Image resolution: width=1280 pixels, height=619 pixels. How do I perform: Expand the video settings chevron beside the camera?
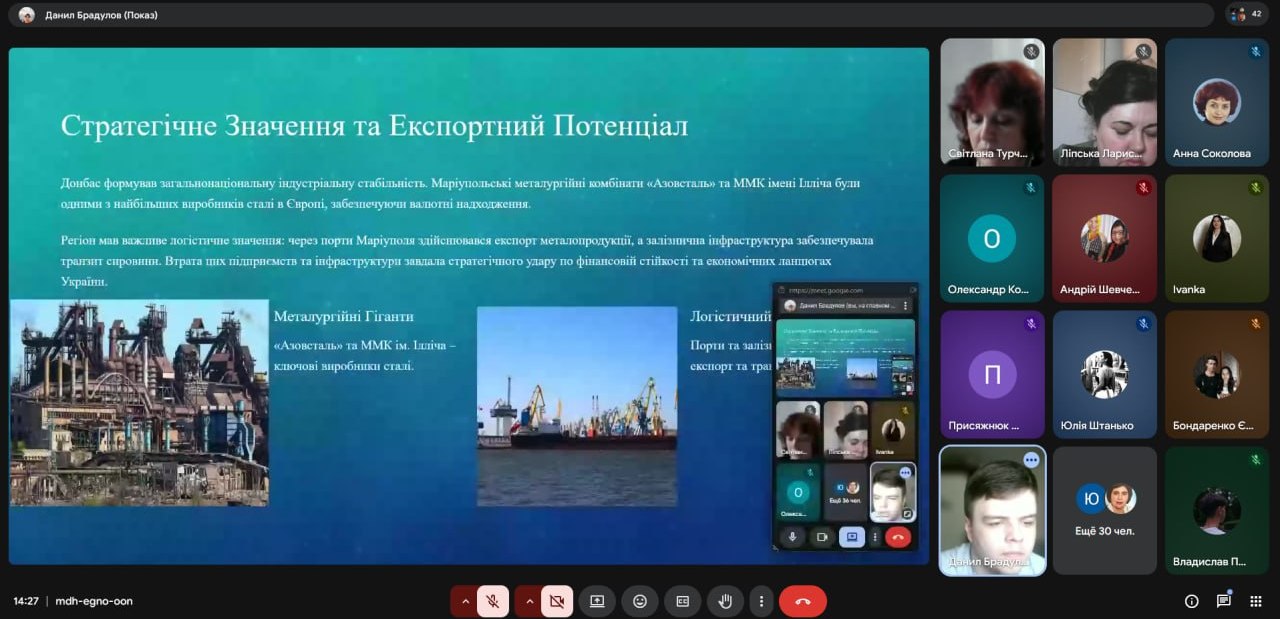click(x=528, y=601)
